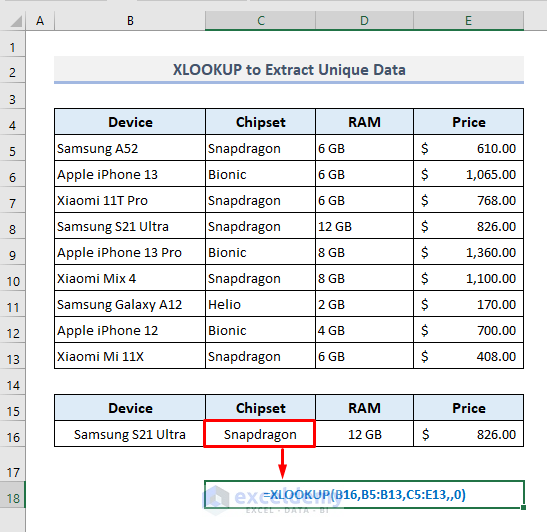Select column E header
Image resolution: width=547 pixels, height=532 pixels.
469,21
